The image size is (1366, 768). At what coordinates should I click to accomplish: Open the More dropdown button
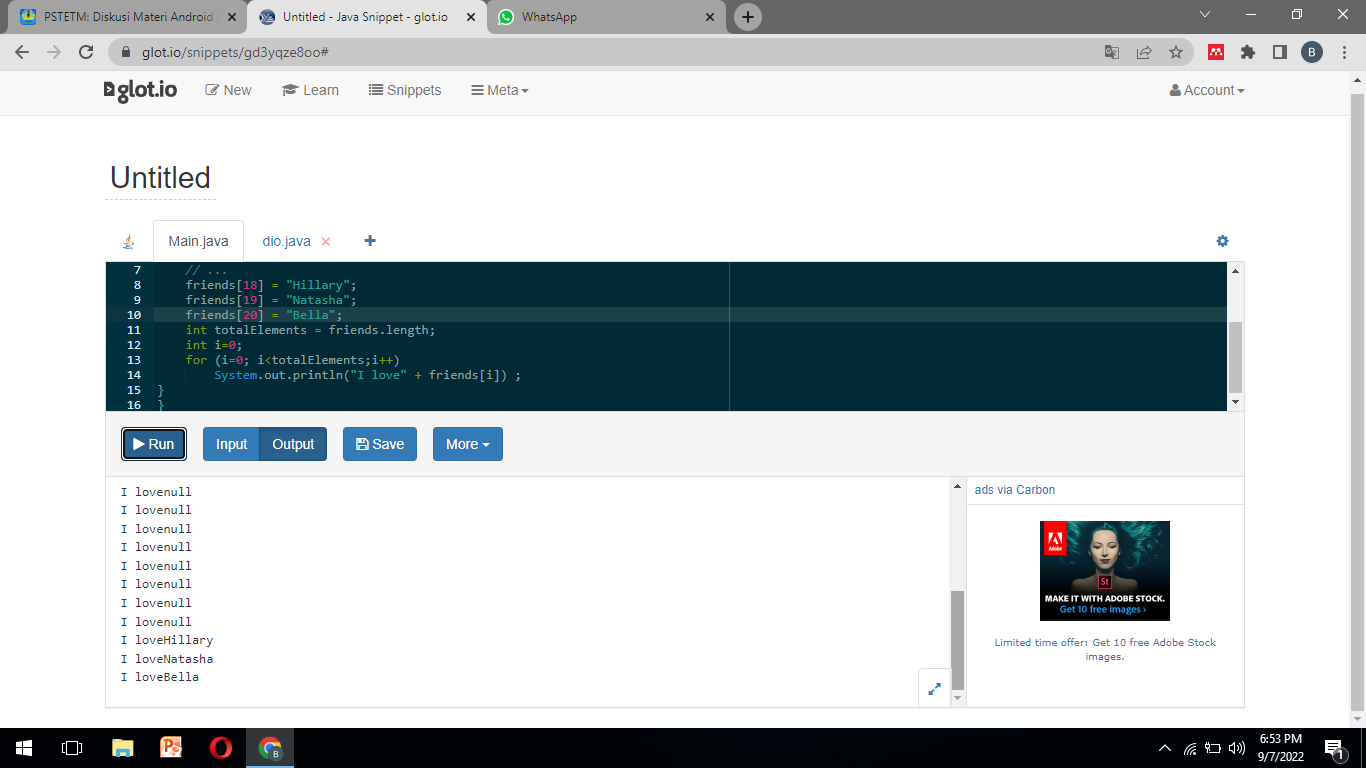pos(467,444)
